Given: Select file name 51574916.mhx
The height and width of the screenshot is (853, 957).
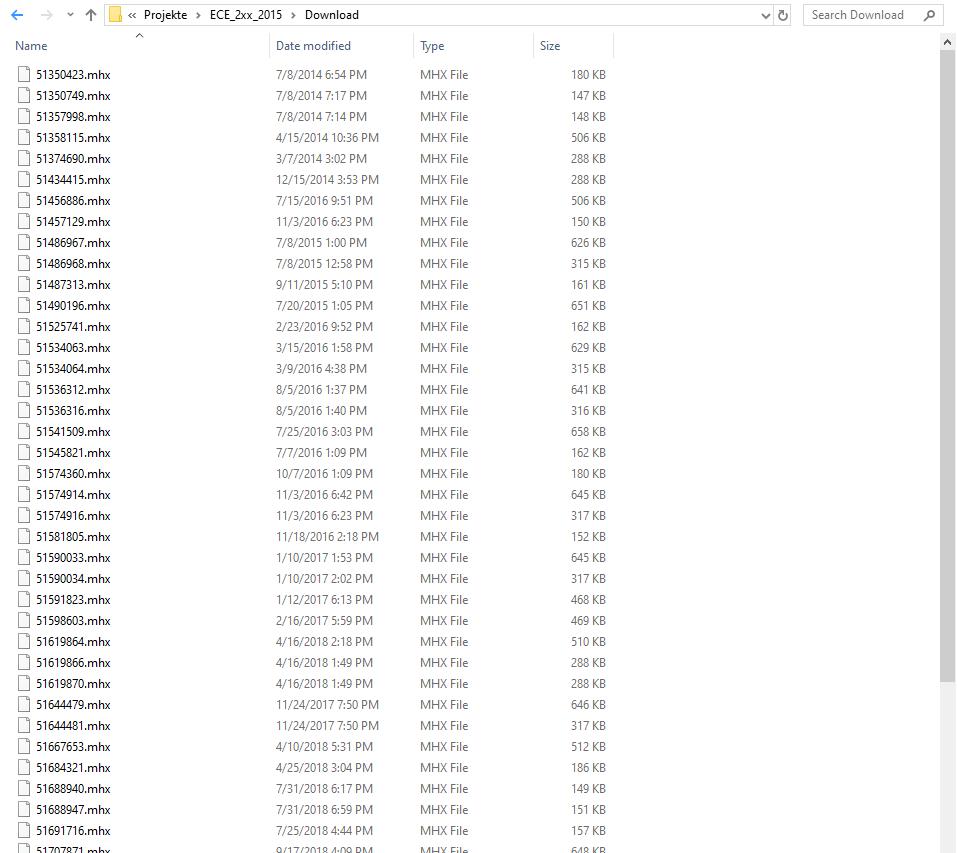Looking at the screenshot, I should point(73,516).
